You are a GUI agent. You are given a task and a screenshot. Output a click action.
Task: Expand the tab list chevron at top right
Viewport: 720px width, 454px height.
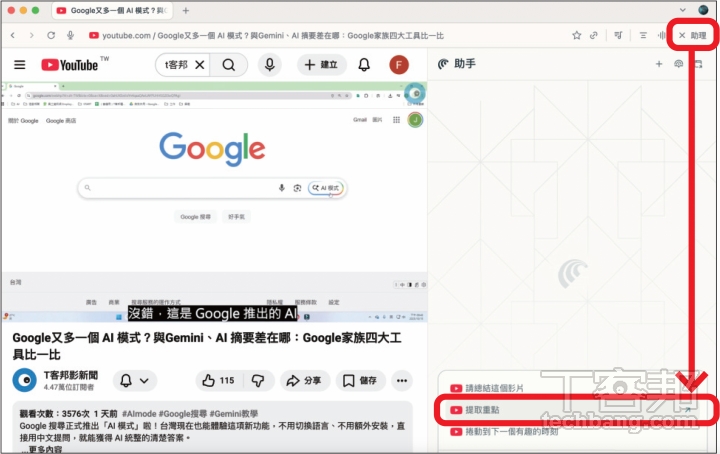pos(682,10)
